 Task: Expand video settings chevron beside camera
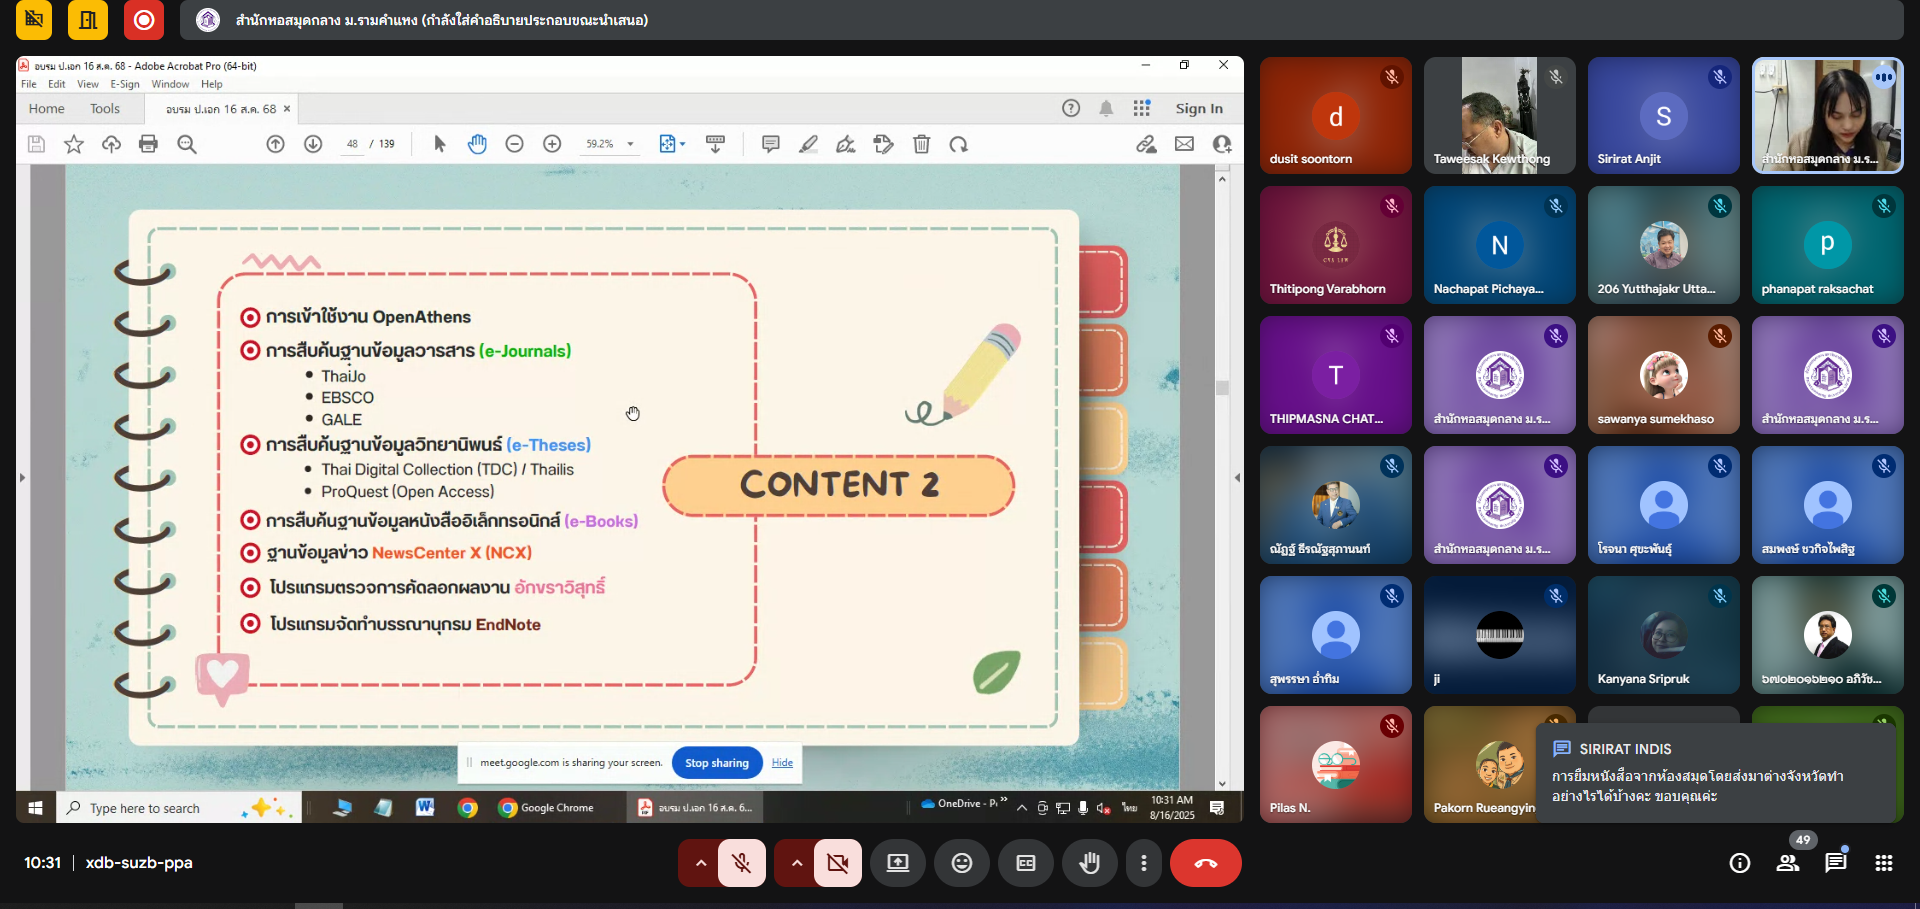(796, 863)
